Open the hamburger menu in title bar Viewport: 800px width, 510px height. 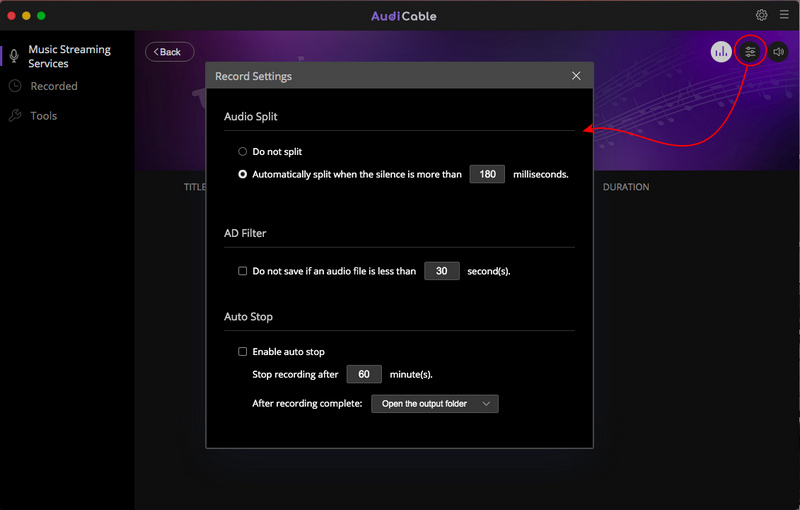tap(784, 15)
